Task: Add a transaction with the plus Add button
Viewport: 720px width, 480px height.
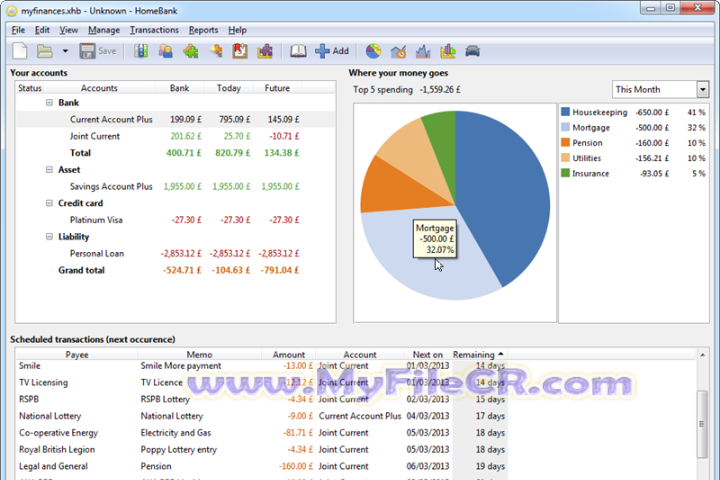Action: (332, 51)
